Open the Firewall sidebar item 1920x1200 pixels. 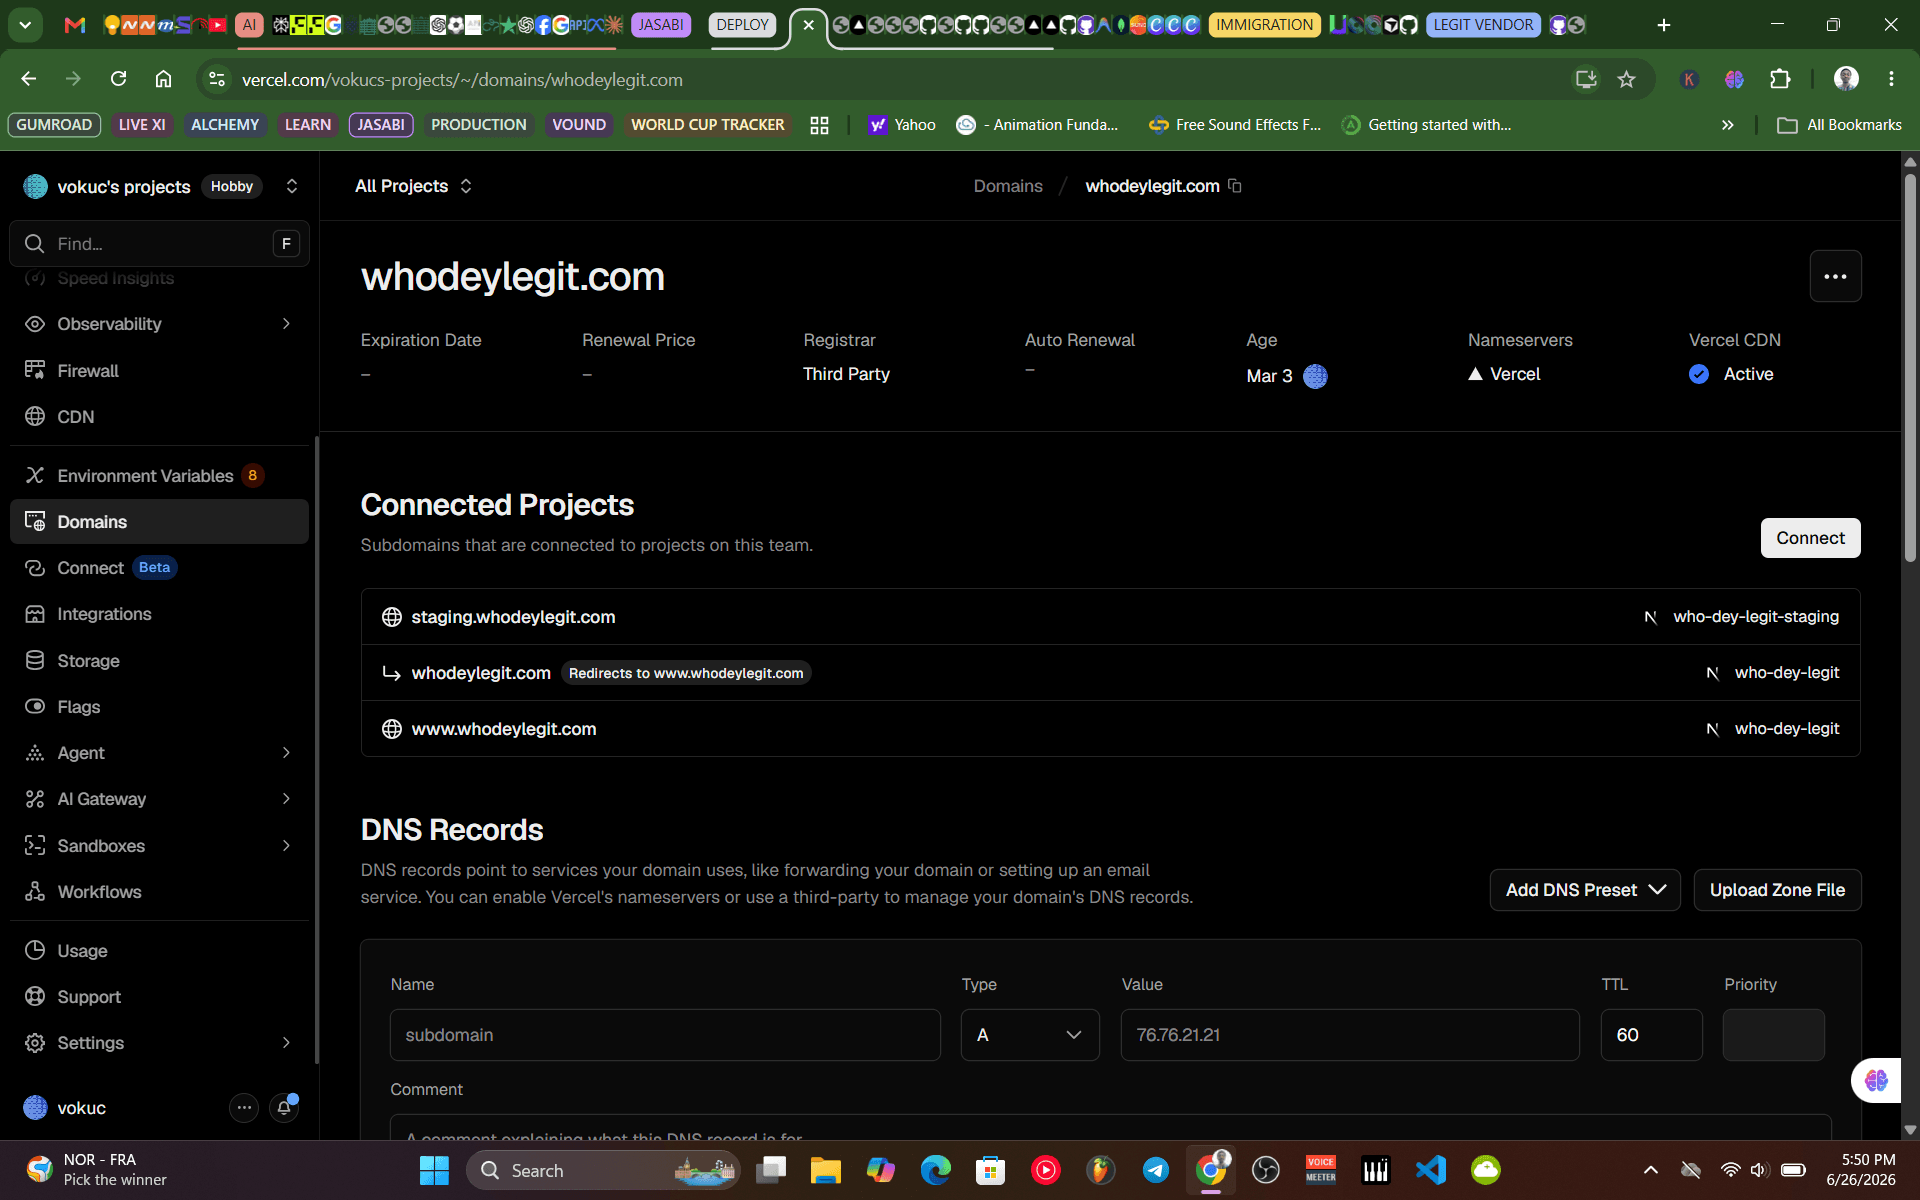point(160,371)
